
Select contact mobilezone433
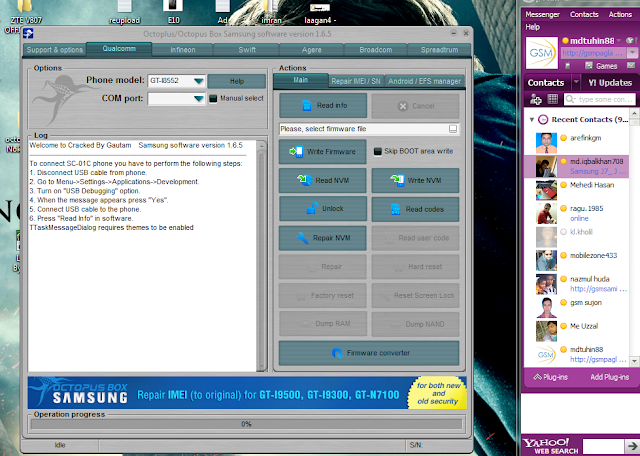click(x=576, y=260)
